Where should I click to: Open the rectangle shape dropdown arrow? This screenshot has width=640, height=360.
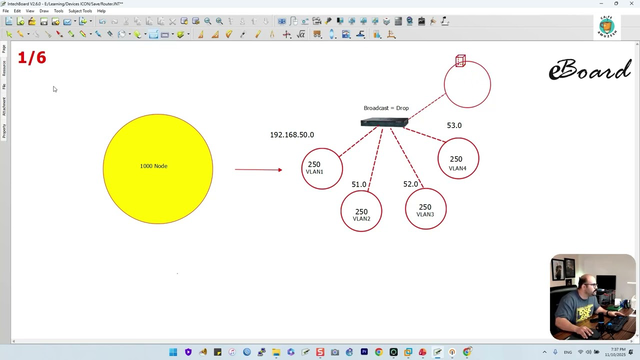click(x=173, y=35)
